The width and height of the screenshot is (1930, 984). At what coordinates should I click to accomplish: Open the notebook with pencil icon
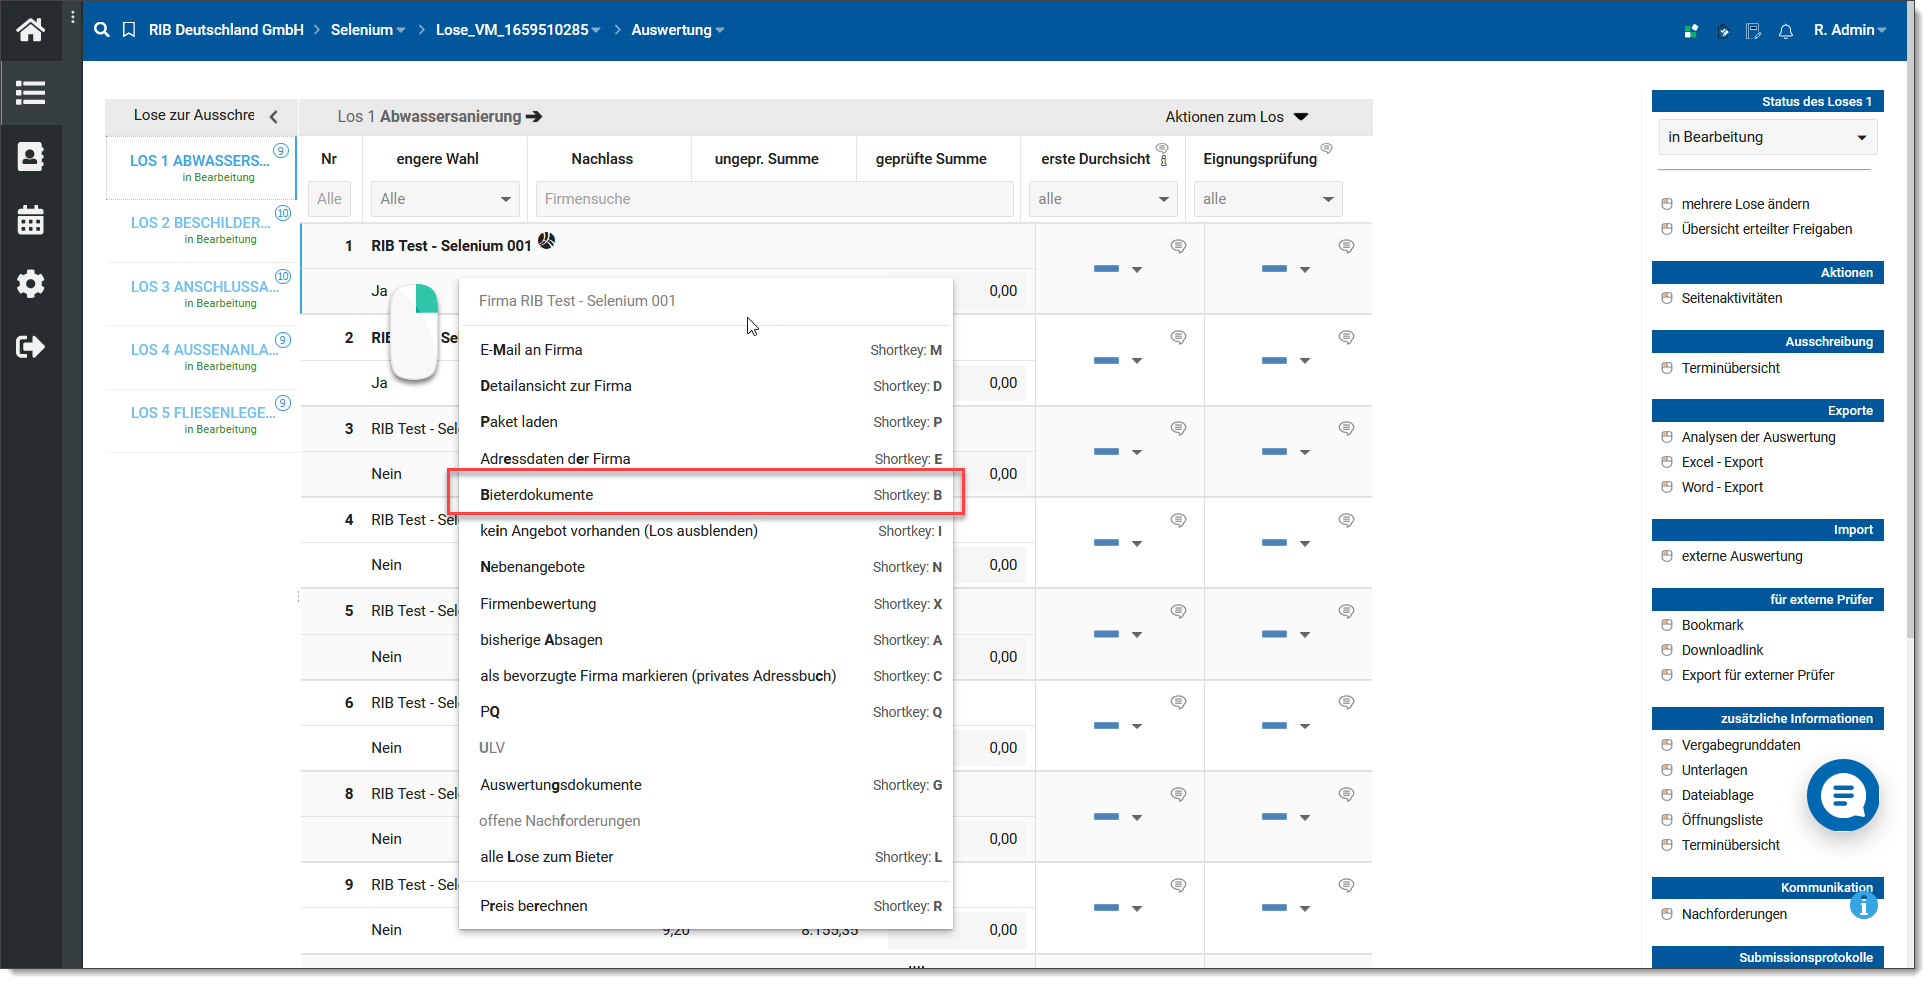click(1754, 31)
